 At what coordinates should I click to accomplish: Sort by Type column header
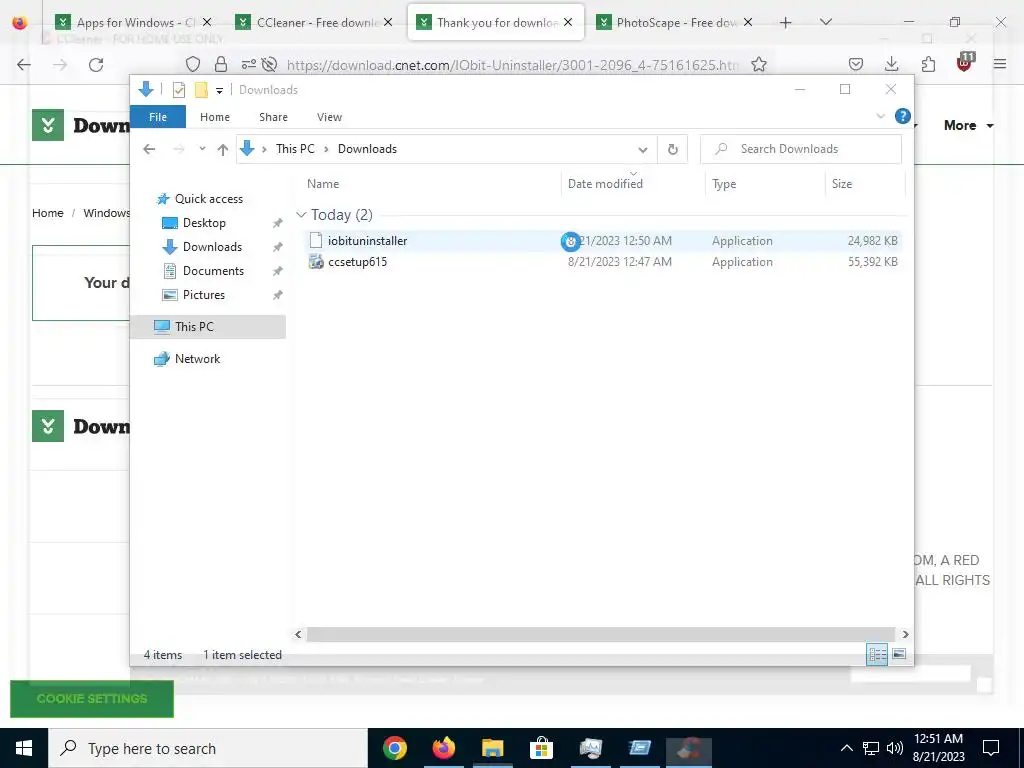(x=724, y=184)
